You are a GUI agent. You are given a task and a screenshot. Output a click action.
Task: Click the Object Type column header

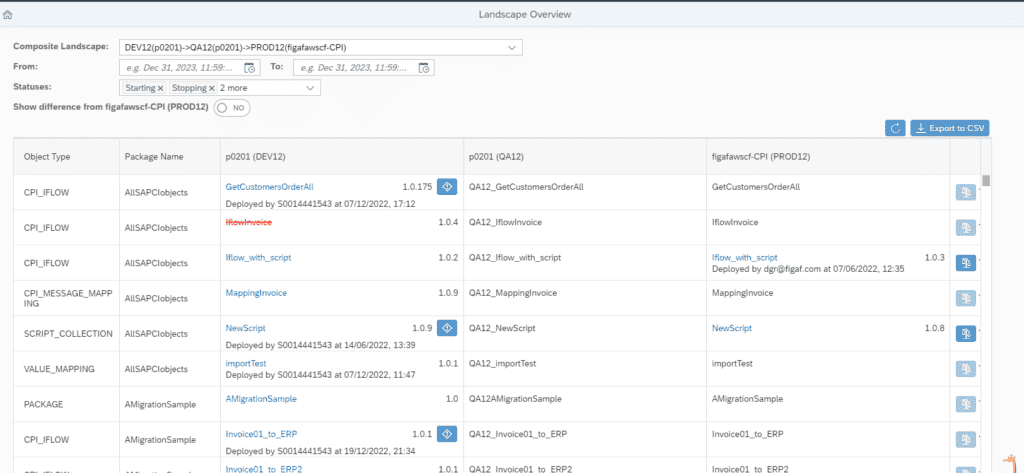(x=47, y=157)
